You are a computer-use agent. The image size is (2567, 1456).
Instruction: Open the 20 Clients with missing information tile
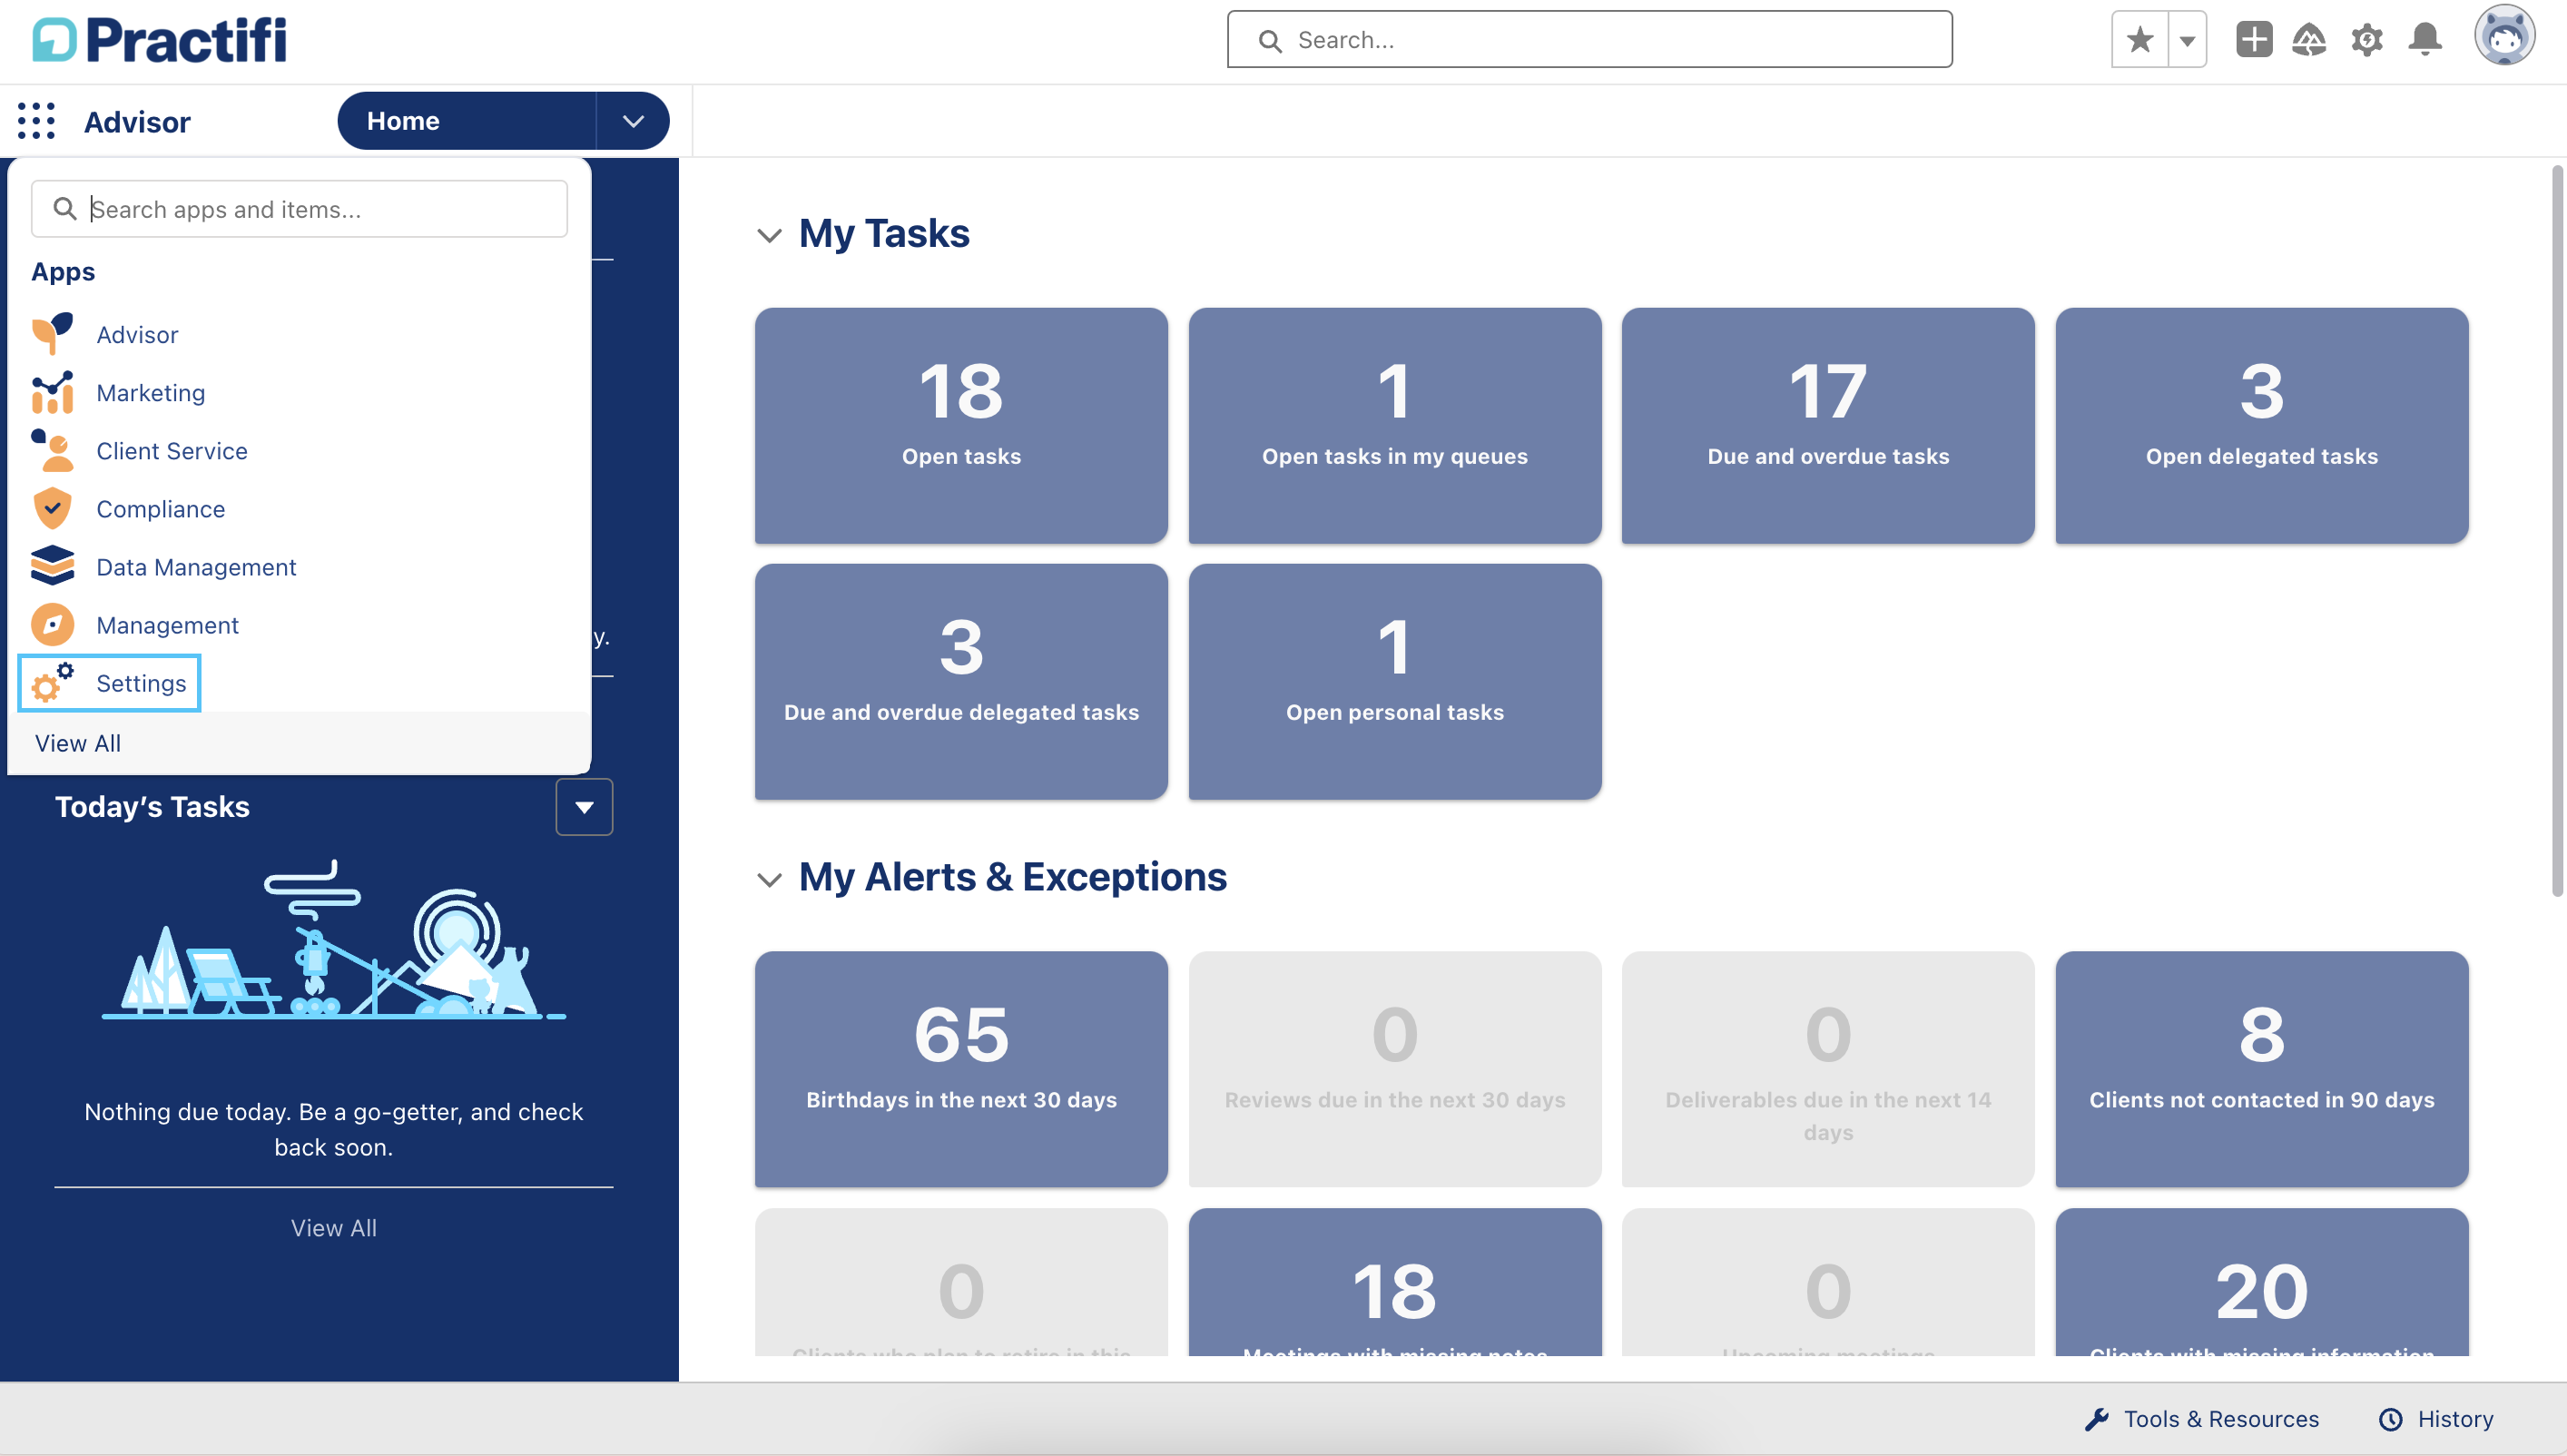point(2261,1282)
